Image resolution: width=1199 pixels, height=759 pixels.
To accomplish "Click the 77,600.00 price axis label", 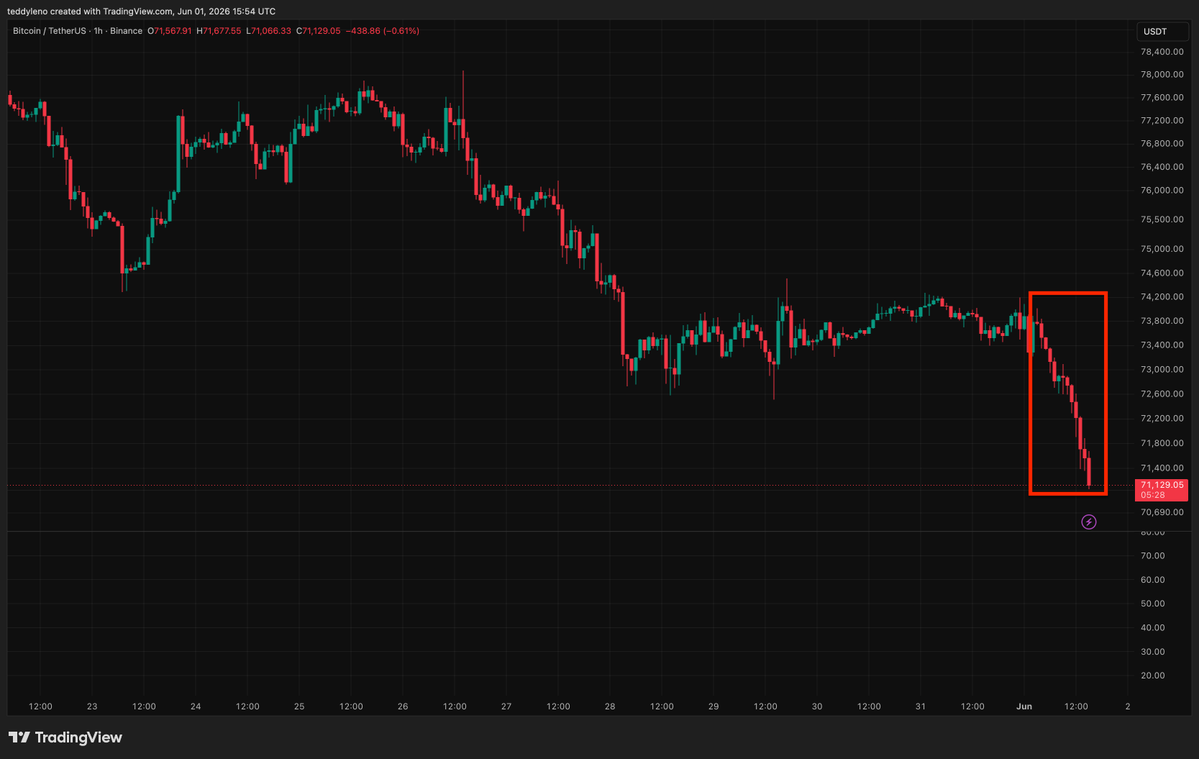I will click(x=1162, y=98).
